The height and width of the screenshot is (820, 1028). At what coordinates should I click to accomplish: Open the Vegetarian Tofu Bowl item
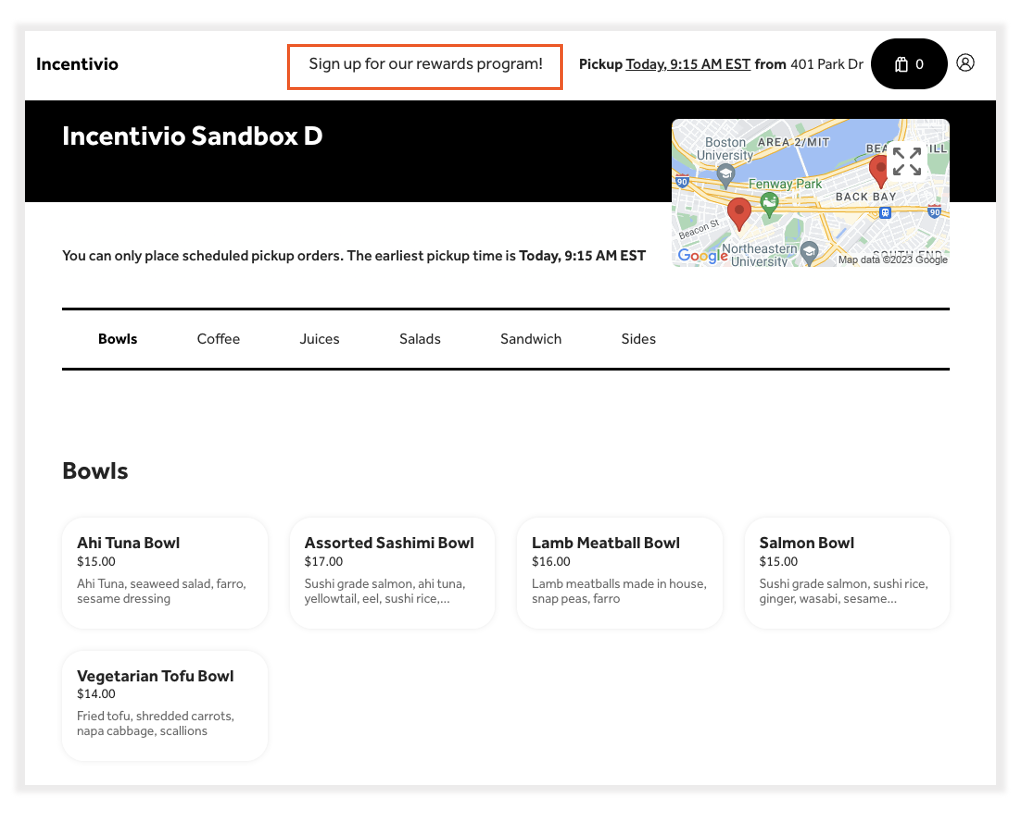click(x=165, y=706)
